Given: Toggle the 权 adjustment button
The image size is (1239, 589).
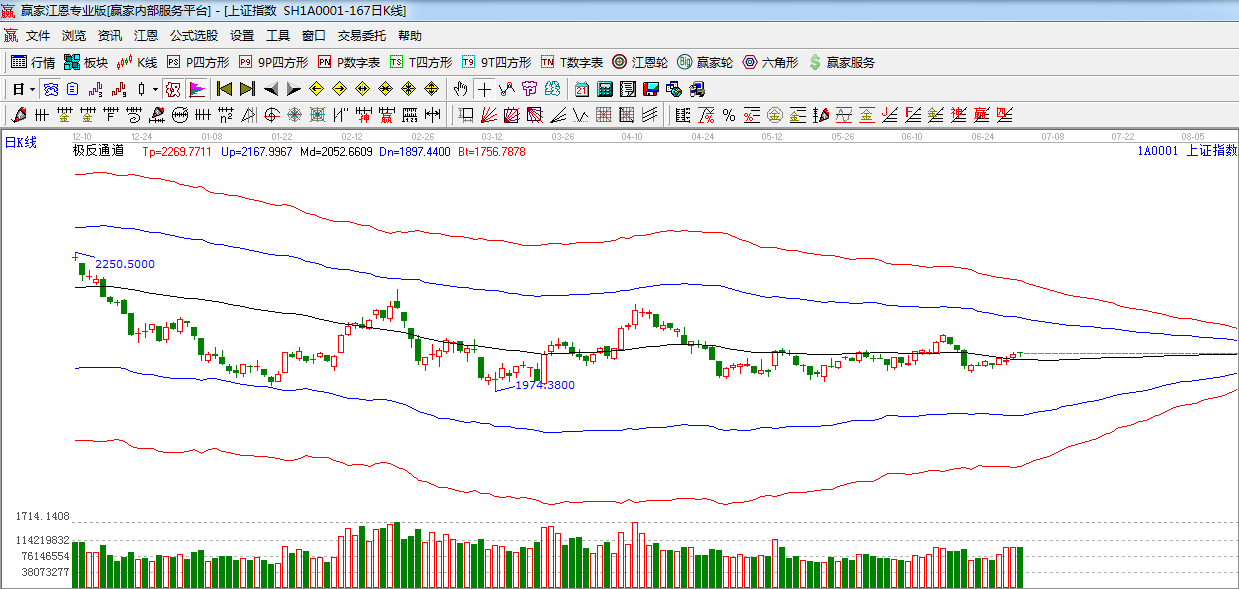Looking at the screenshot, I should tap(173, 89).
